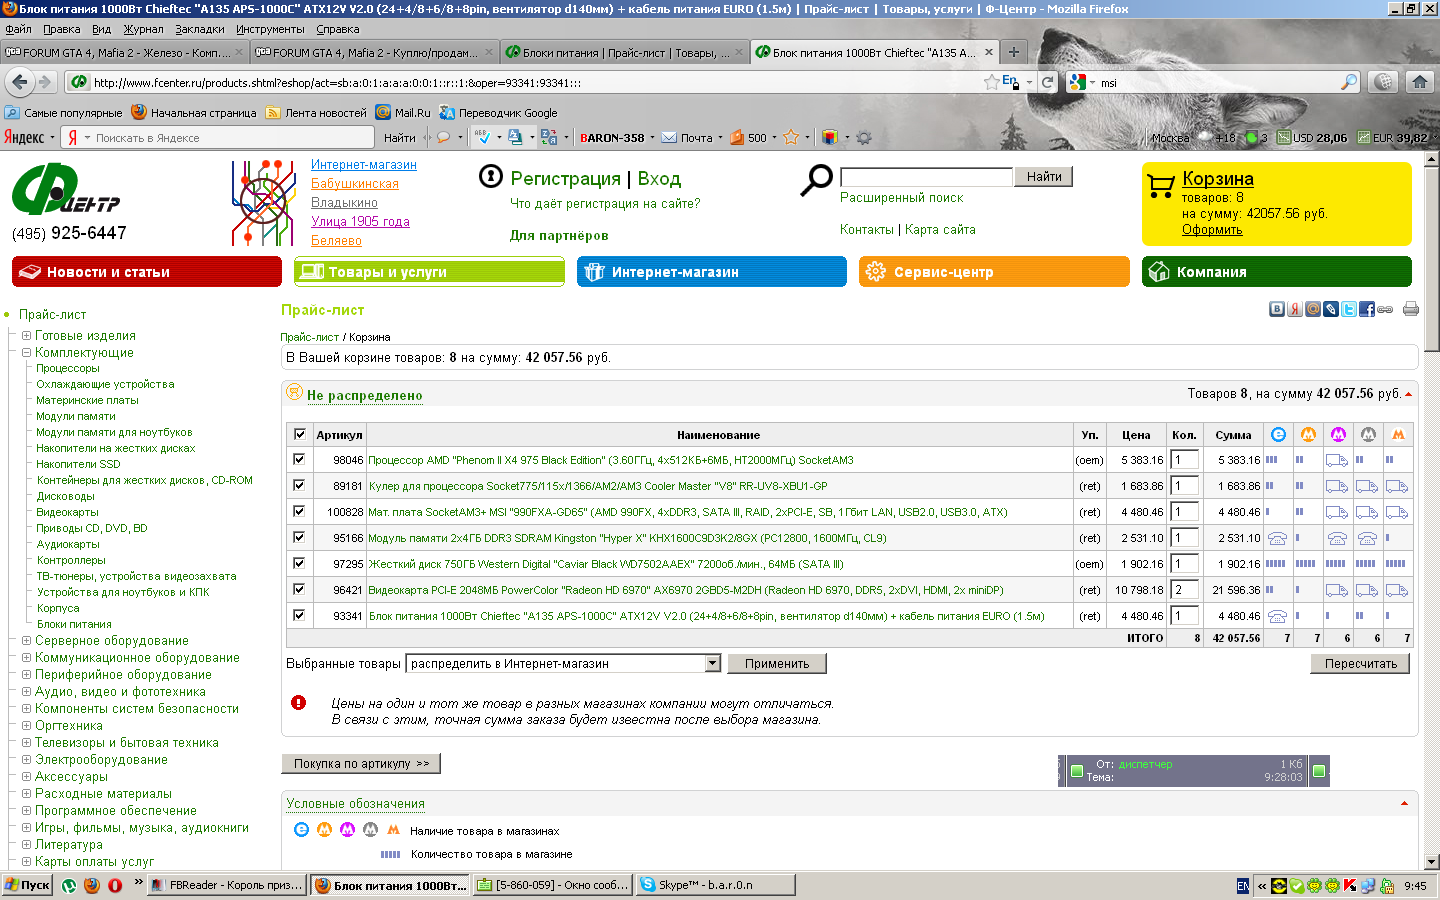The width and height of the screenshot is (1440, 900).
Task: Click the magnifier icon in the Google search box
Action: point(1349,82)
